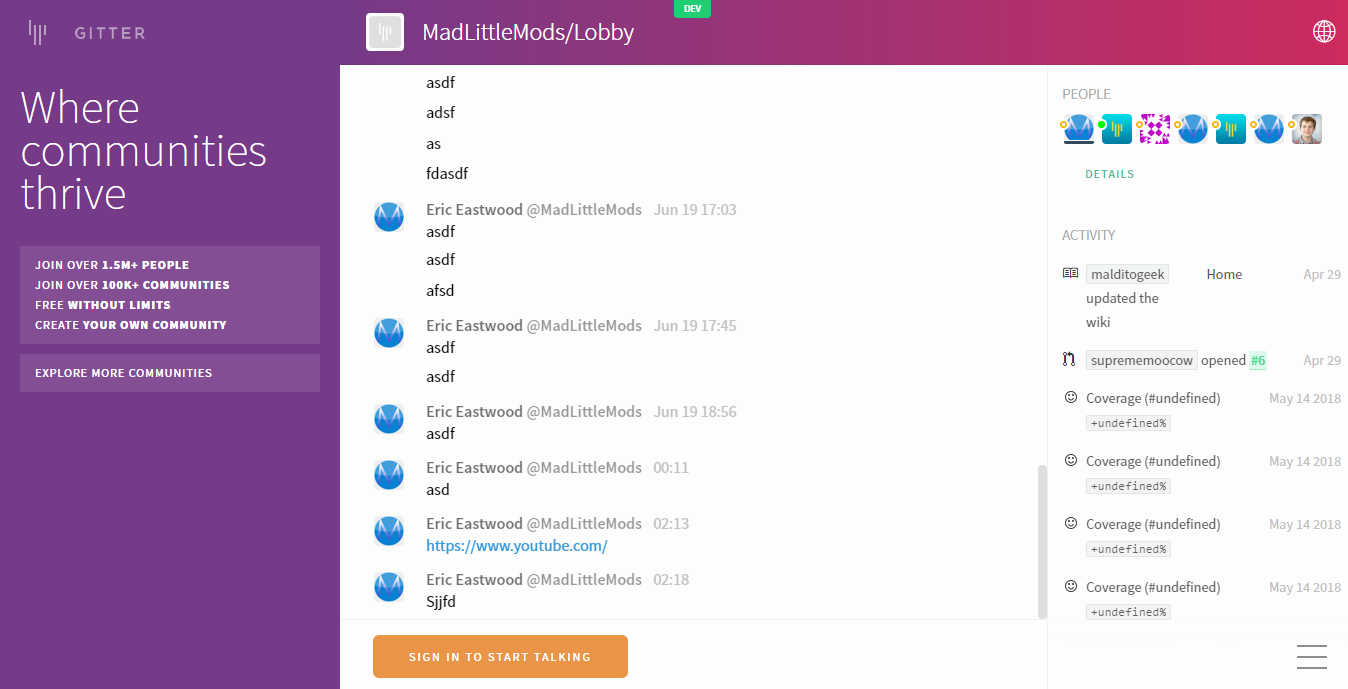Select the "adsf" message text
1348x689 pixels.
tap(441, 112)
